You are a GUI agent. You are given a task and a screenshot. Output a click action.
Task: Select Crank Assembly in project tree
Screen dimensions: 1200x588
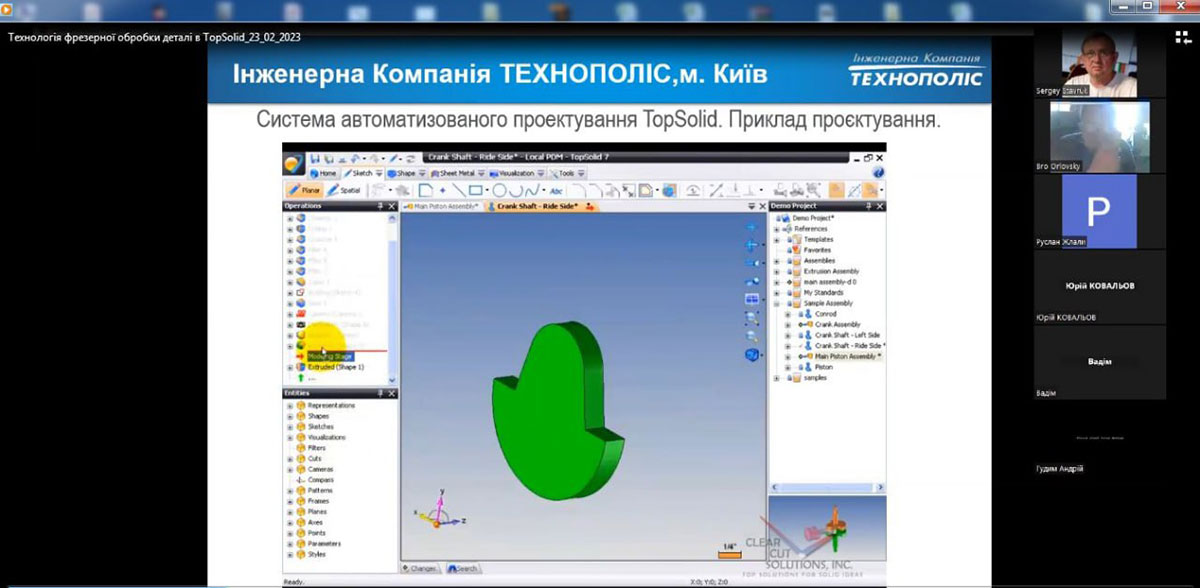click(x=837, y=324)
